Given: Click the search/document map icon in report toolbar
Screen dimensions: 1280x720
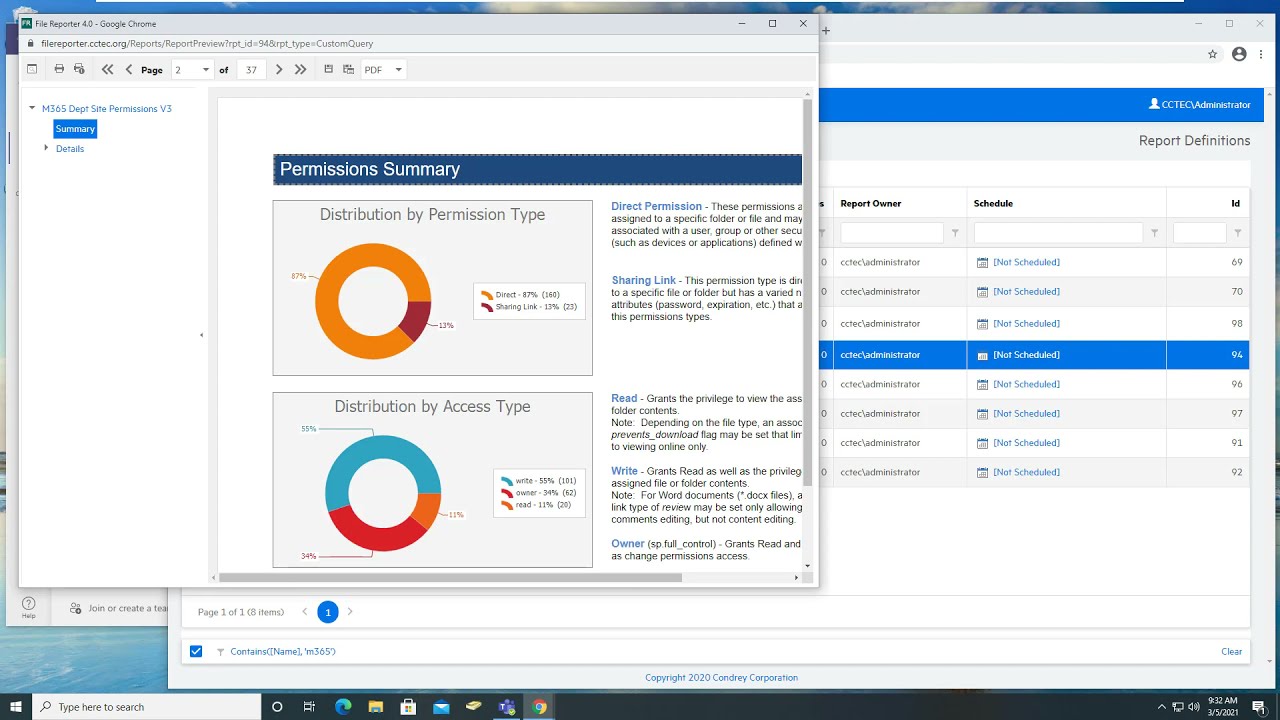Looking at the screenshot, I should 32,69.
